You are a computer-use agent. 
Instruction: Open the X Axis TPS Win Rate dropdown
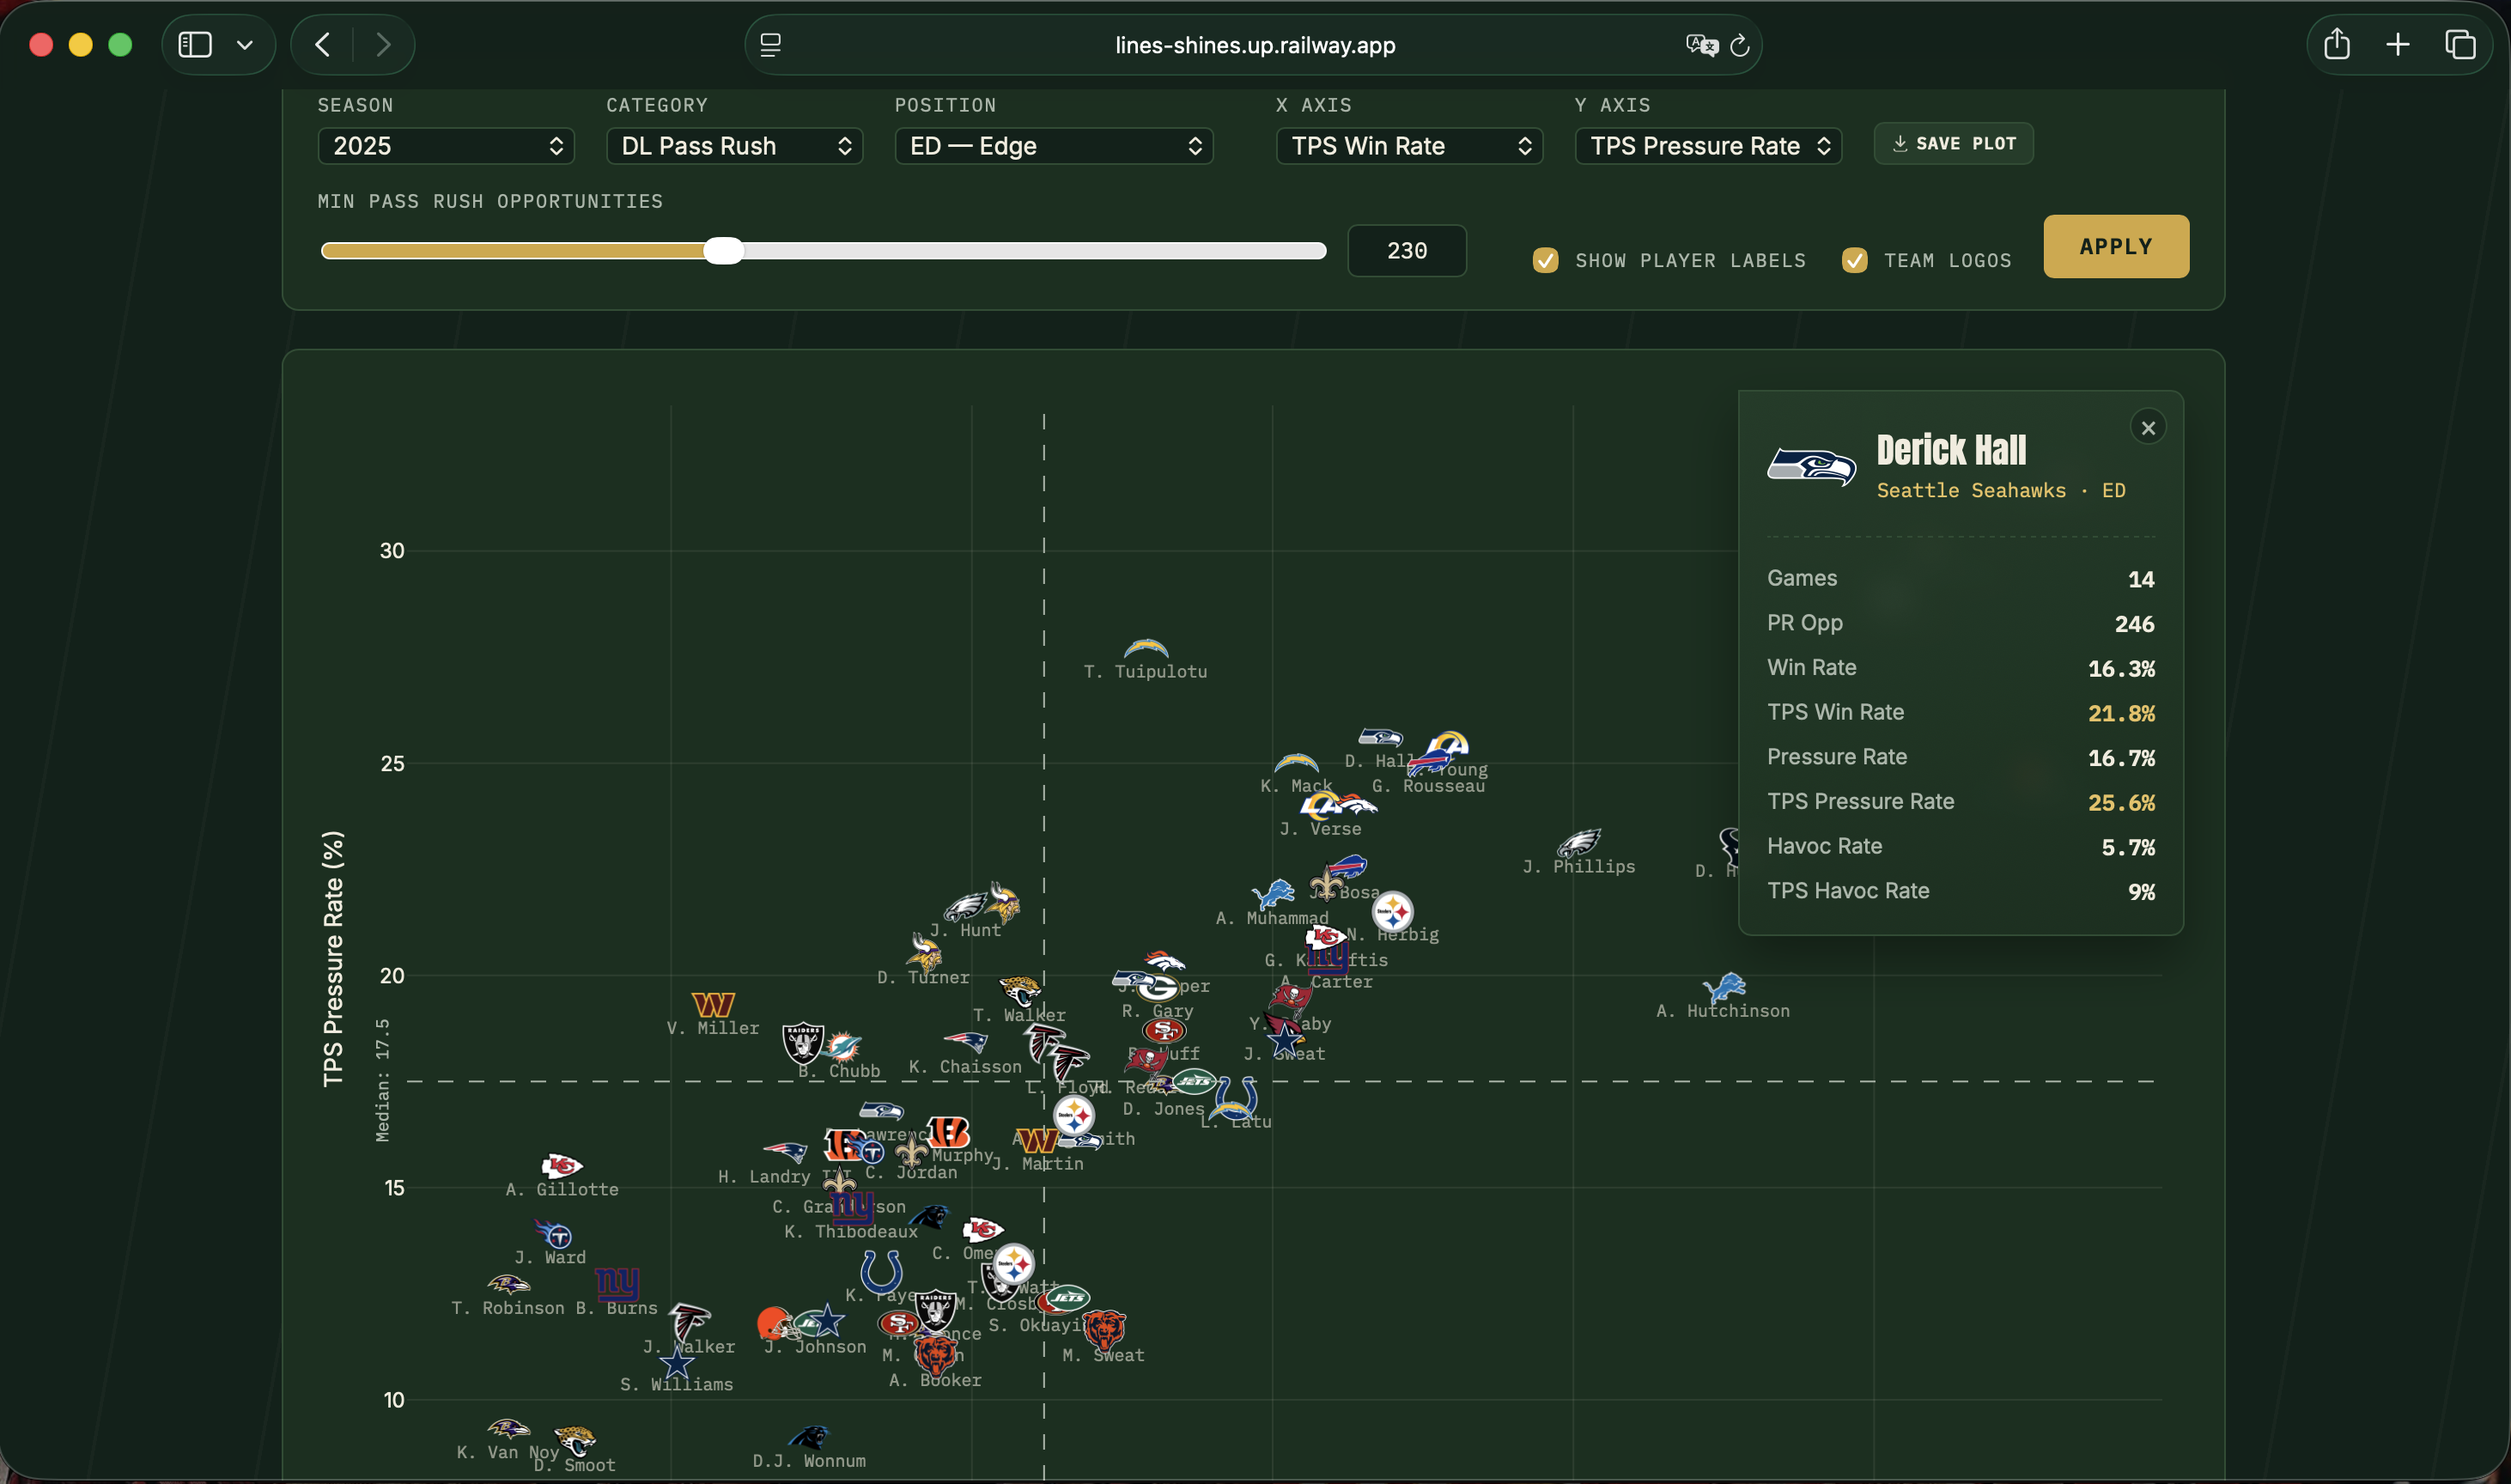(1409, 146)
